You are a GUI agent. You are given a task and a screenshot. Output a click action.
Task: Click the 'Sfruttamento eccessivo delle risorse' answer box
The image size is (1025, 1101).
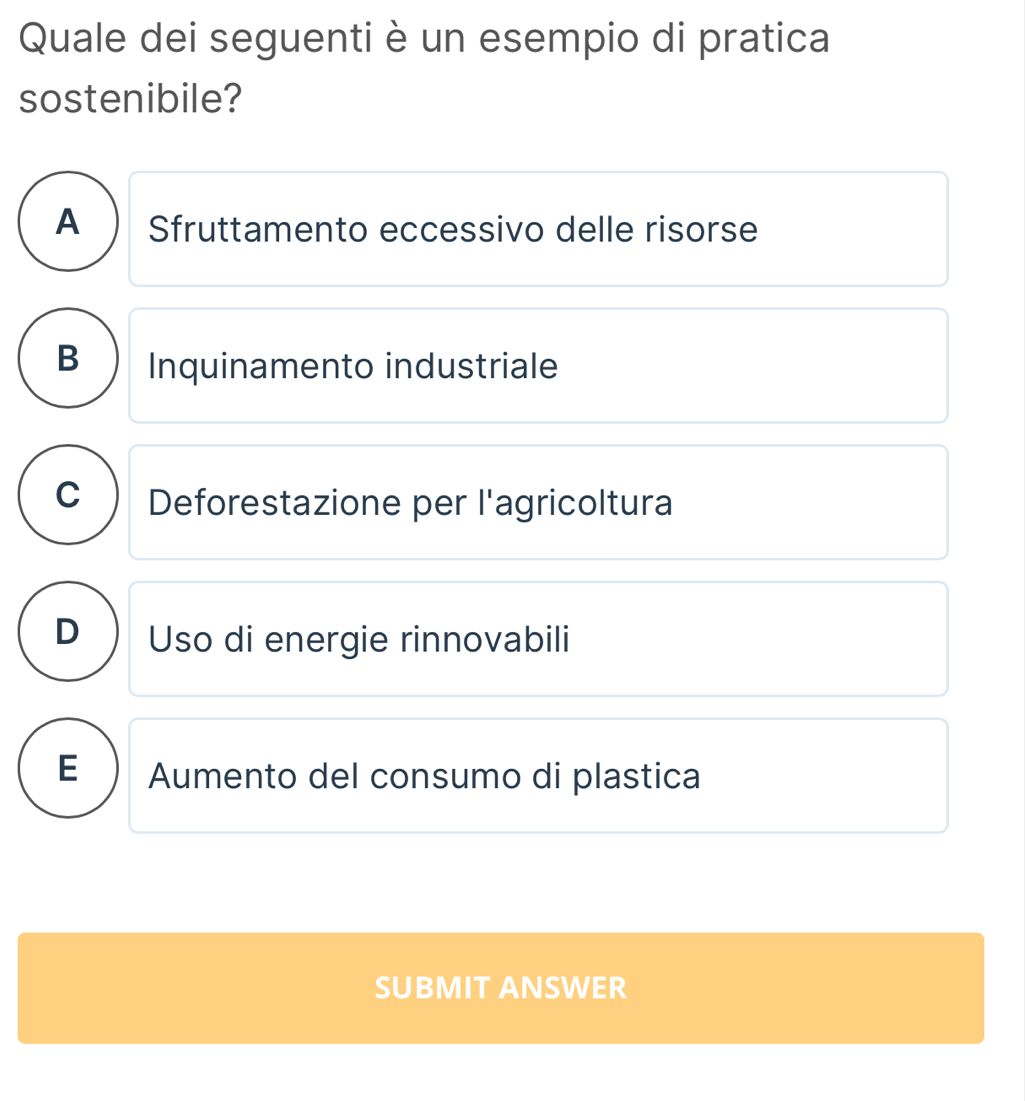click(x=538, y=229)
